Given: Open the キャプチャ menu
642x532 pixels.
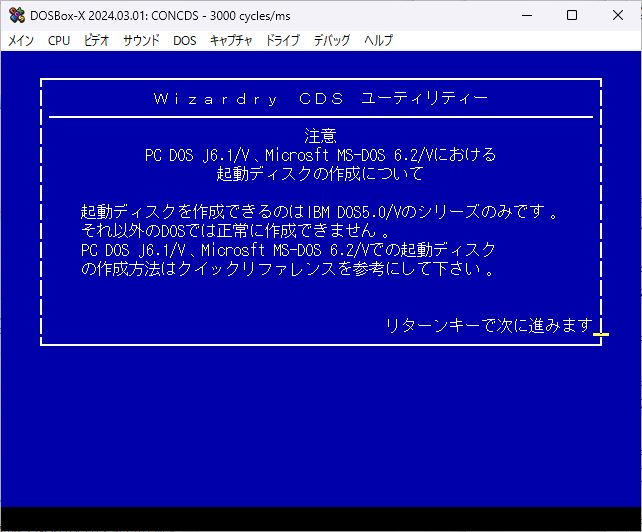Looking at the screenshot, I should click(231, 41).
